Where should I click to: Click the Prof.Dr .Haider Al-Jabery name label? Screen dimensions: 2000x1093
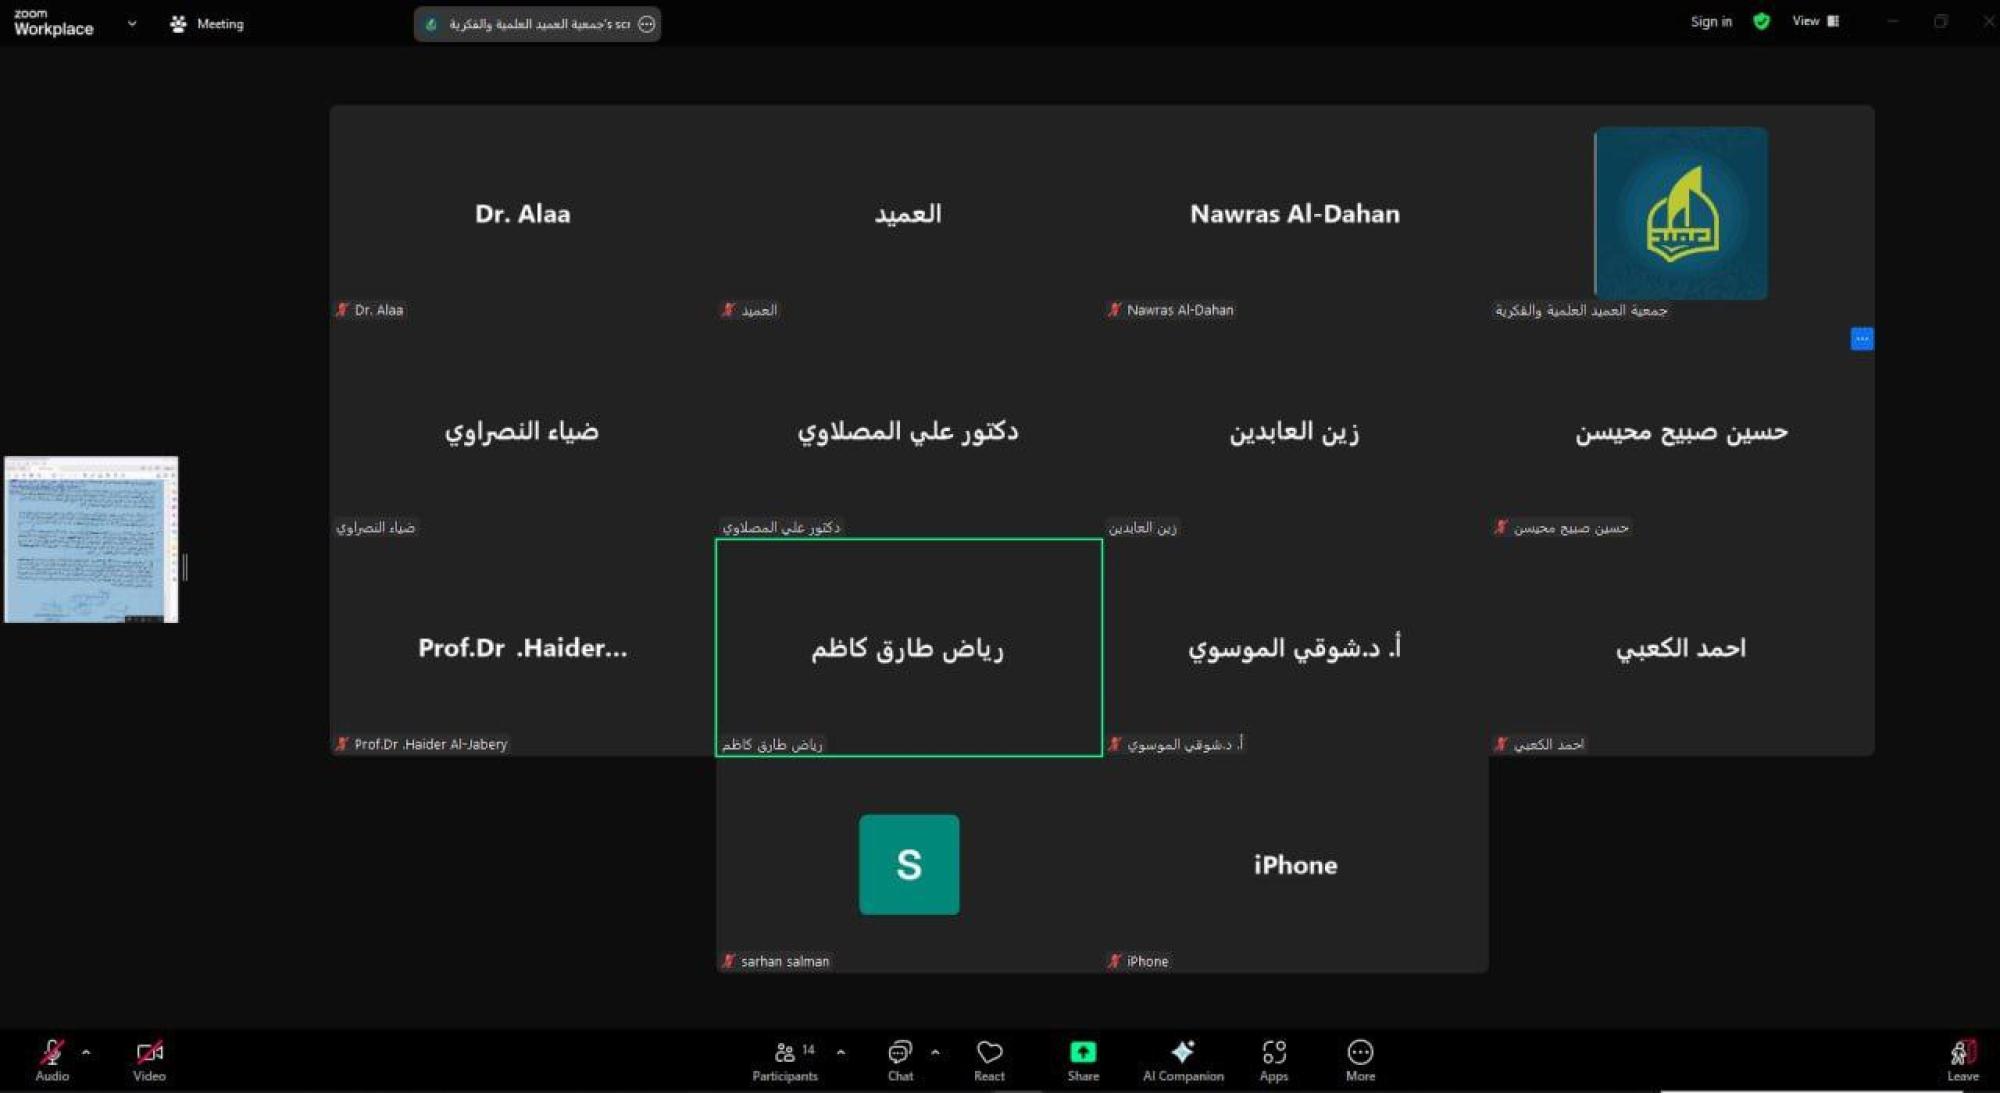point(431,744)
